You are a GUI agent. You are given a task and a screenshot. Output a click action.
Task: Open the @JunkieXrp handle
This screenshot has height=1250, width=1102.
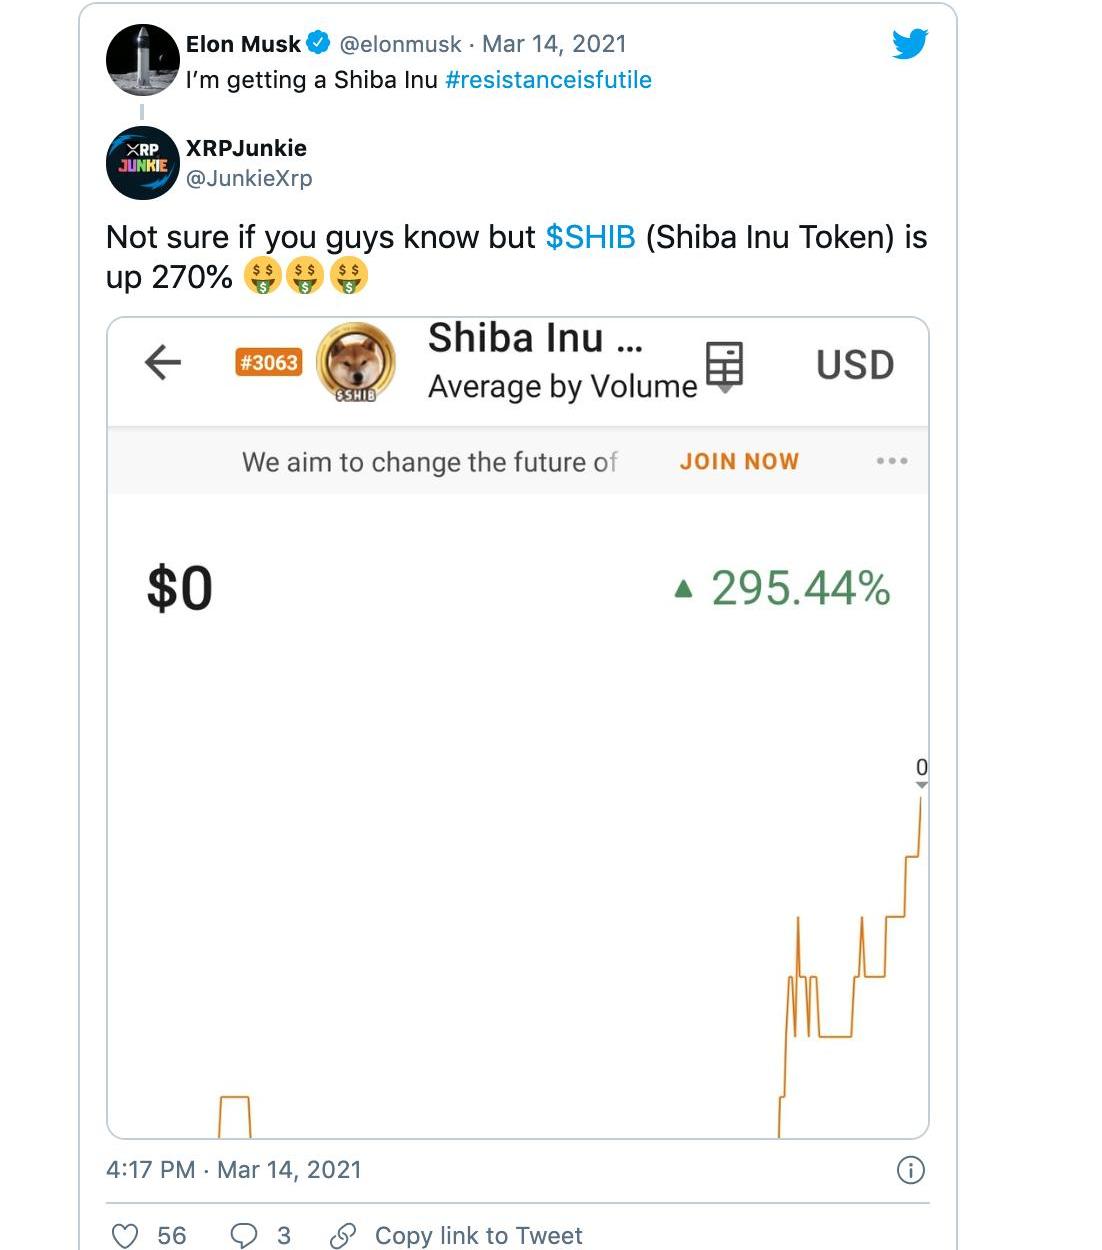click(x=249, y=178)
